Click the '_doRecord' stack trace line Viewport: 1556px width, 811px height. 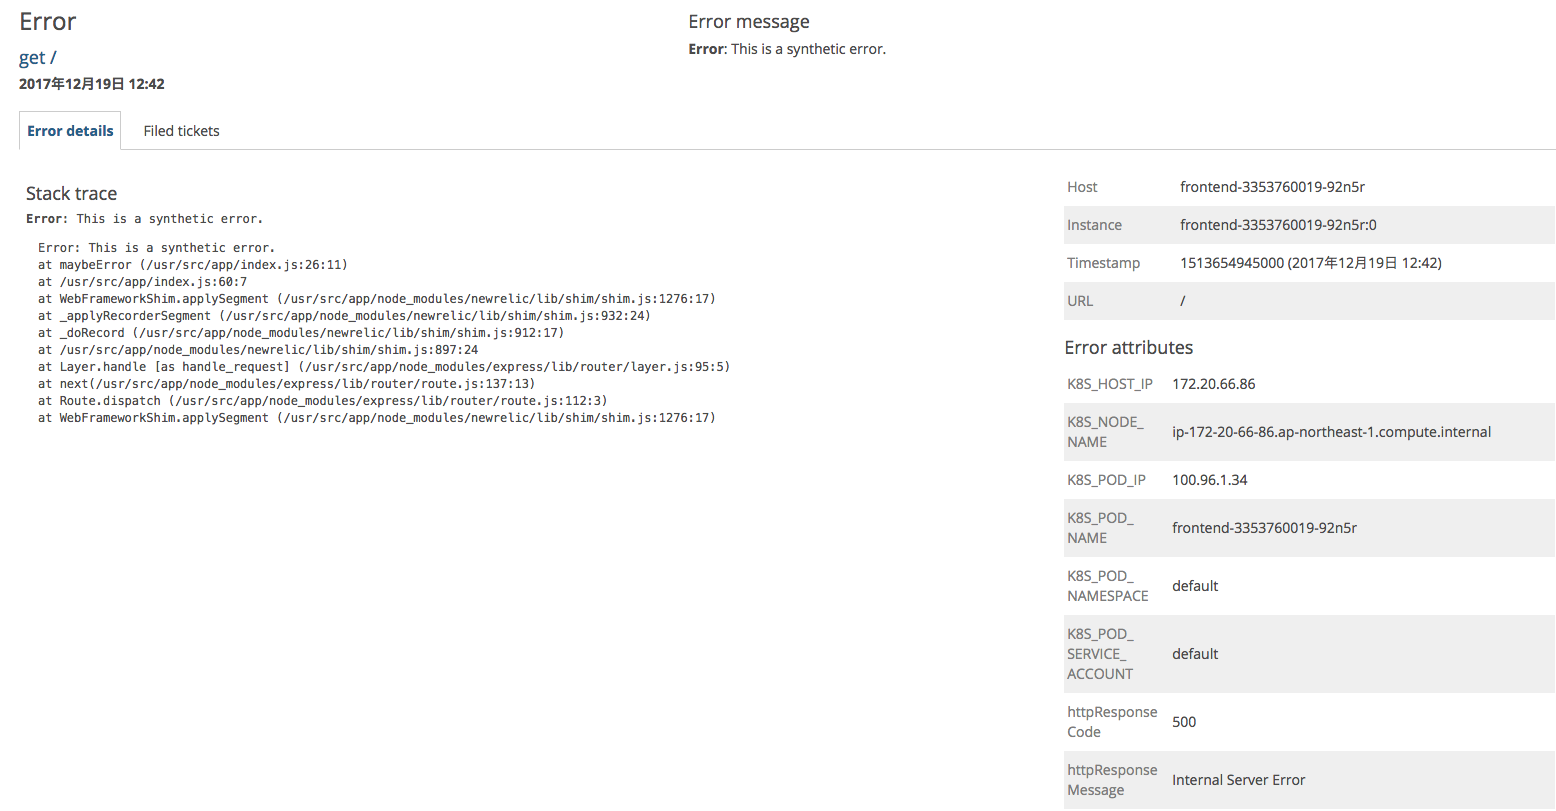pyautogui.click(x=301, y=333)
